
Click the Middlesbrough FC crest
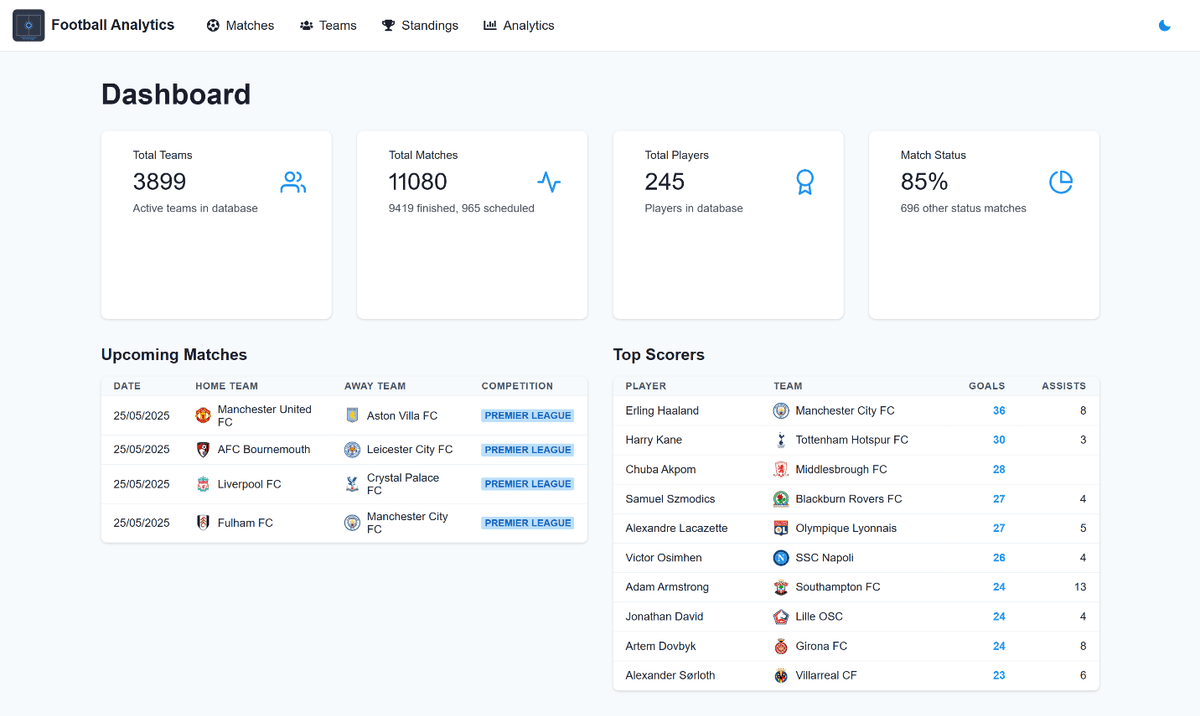pyautogui.click(x=781, y=469)
